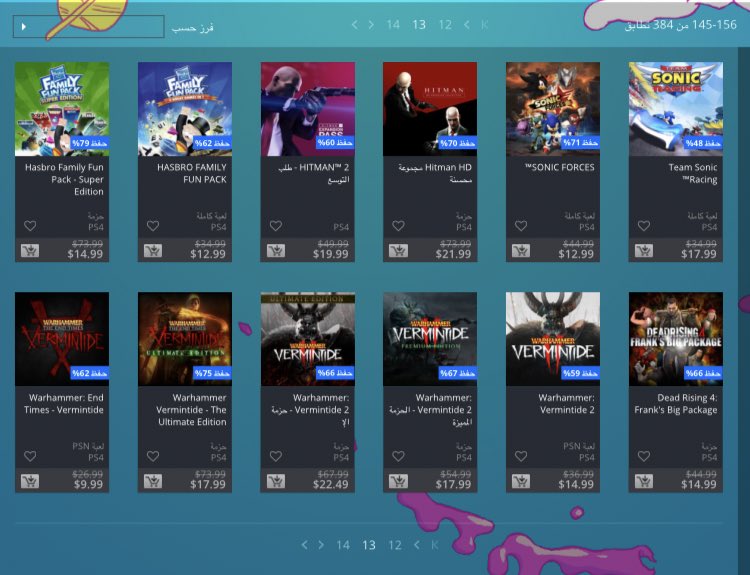The image size is (750, 575).
Task: Open the Hitman HD red cover image
Action: 430,109
